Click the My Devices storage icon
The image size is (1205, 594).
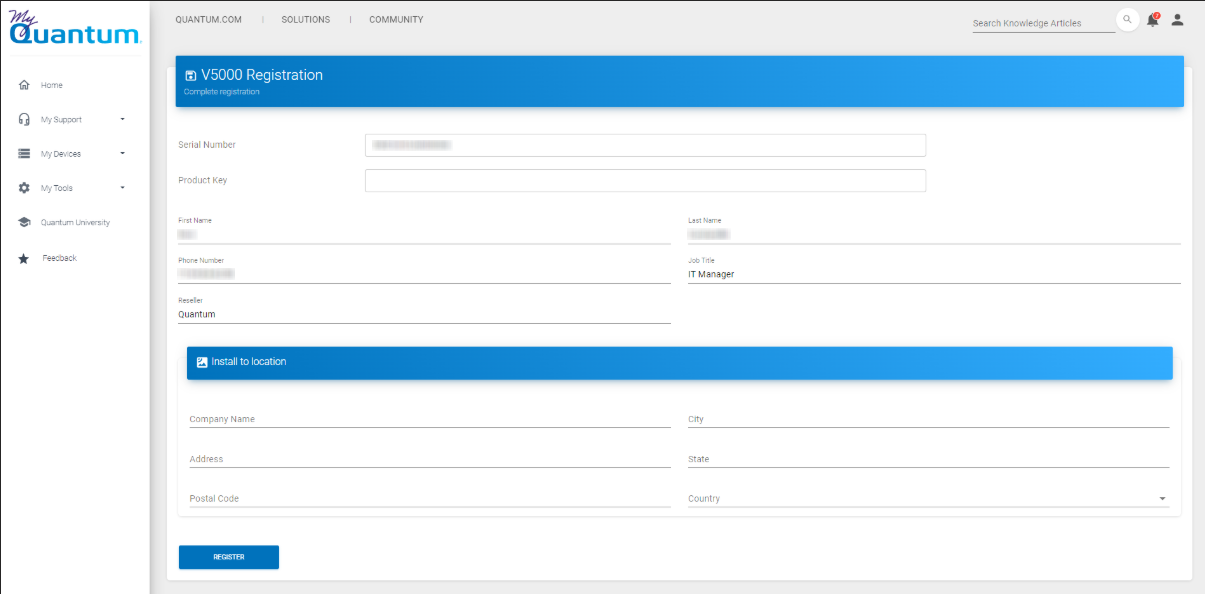coord(24,154)
